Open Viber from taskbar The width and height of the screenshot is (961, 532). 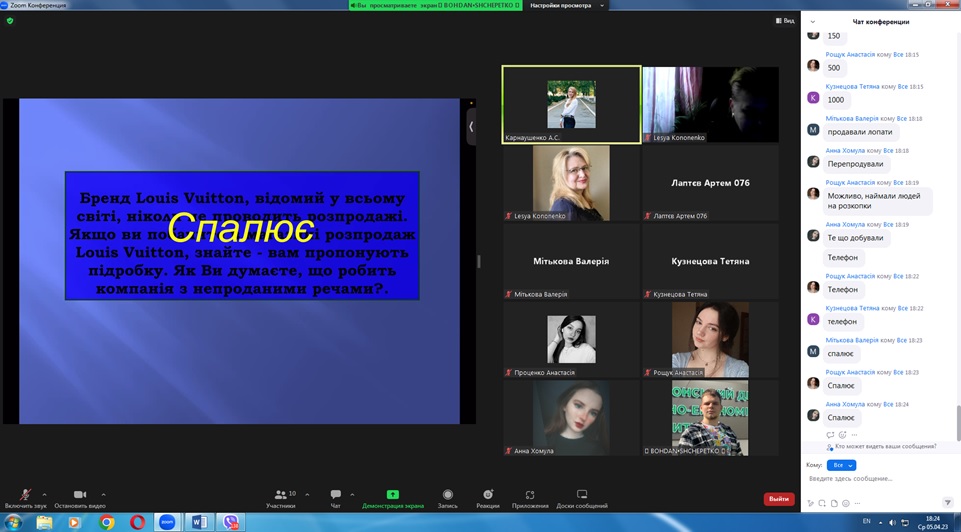point(230,522)
